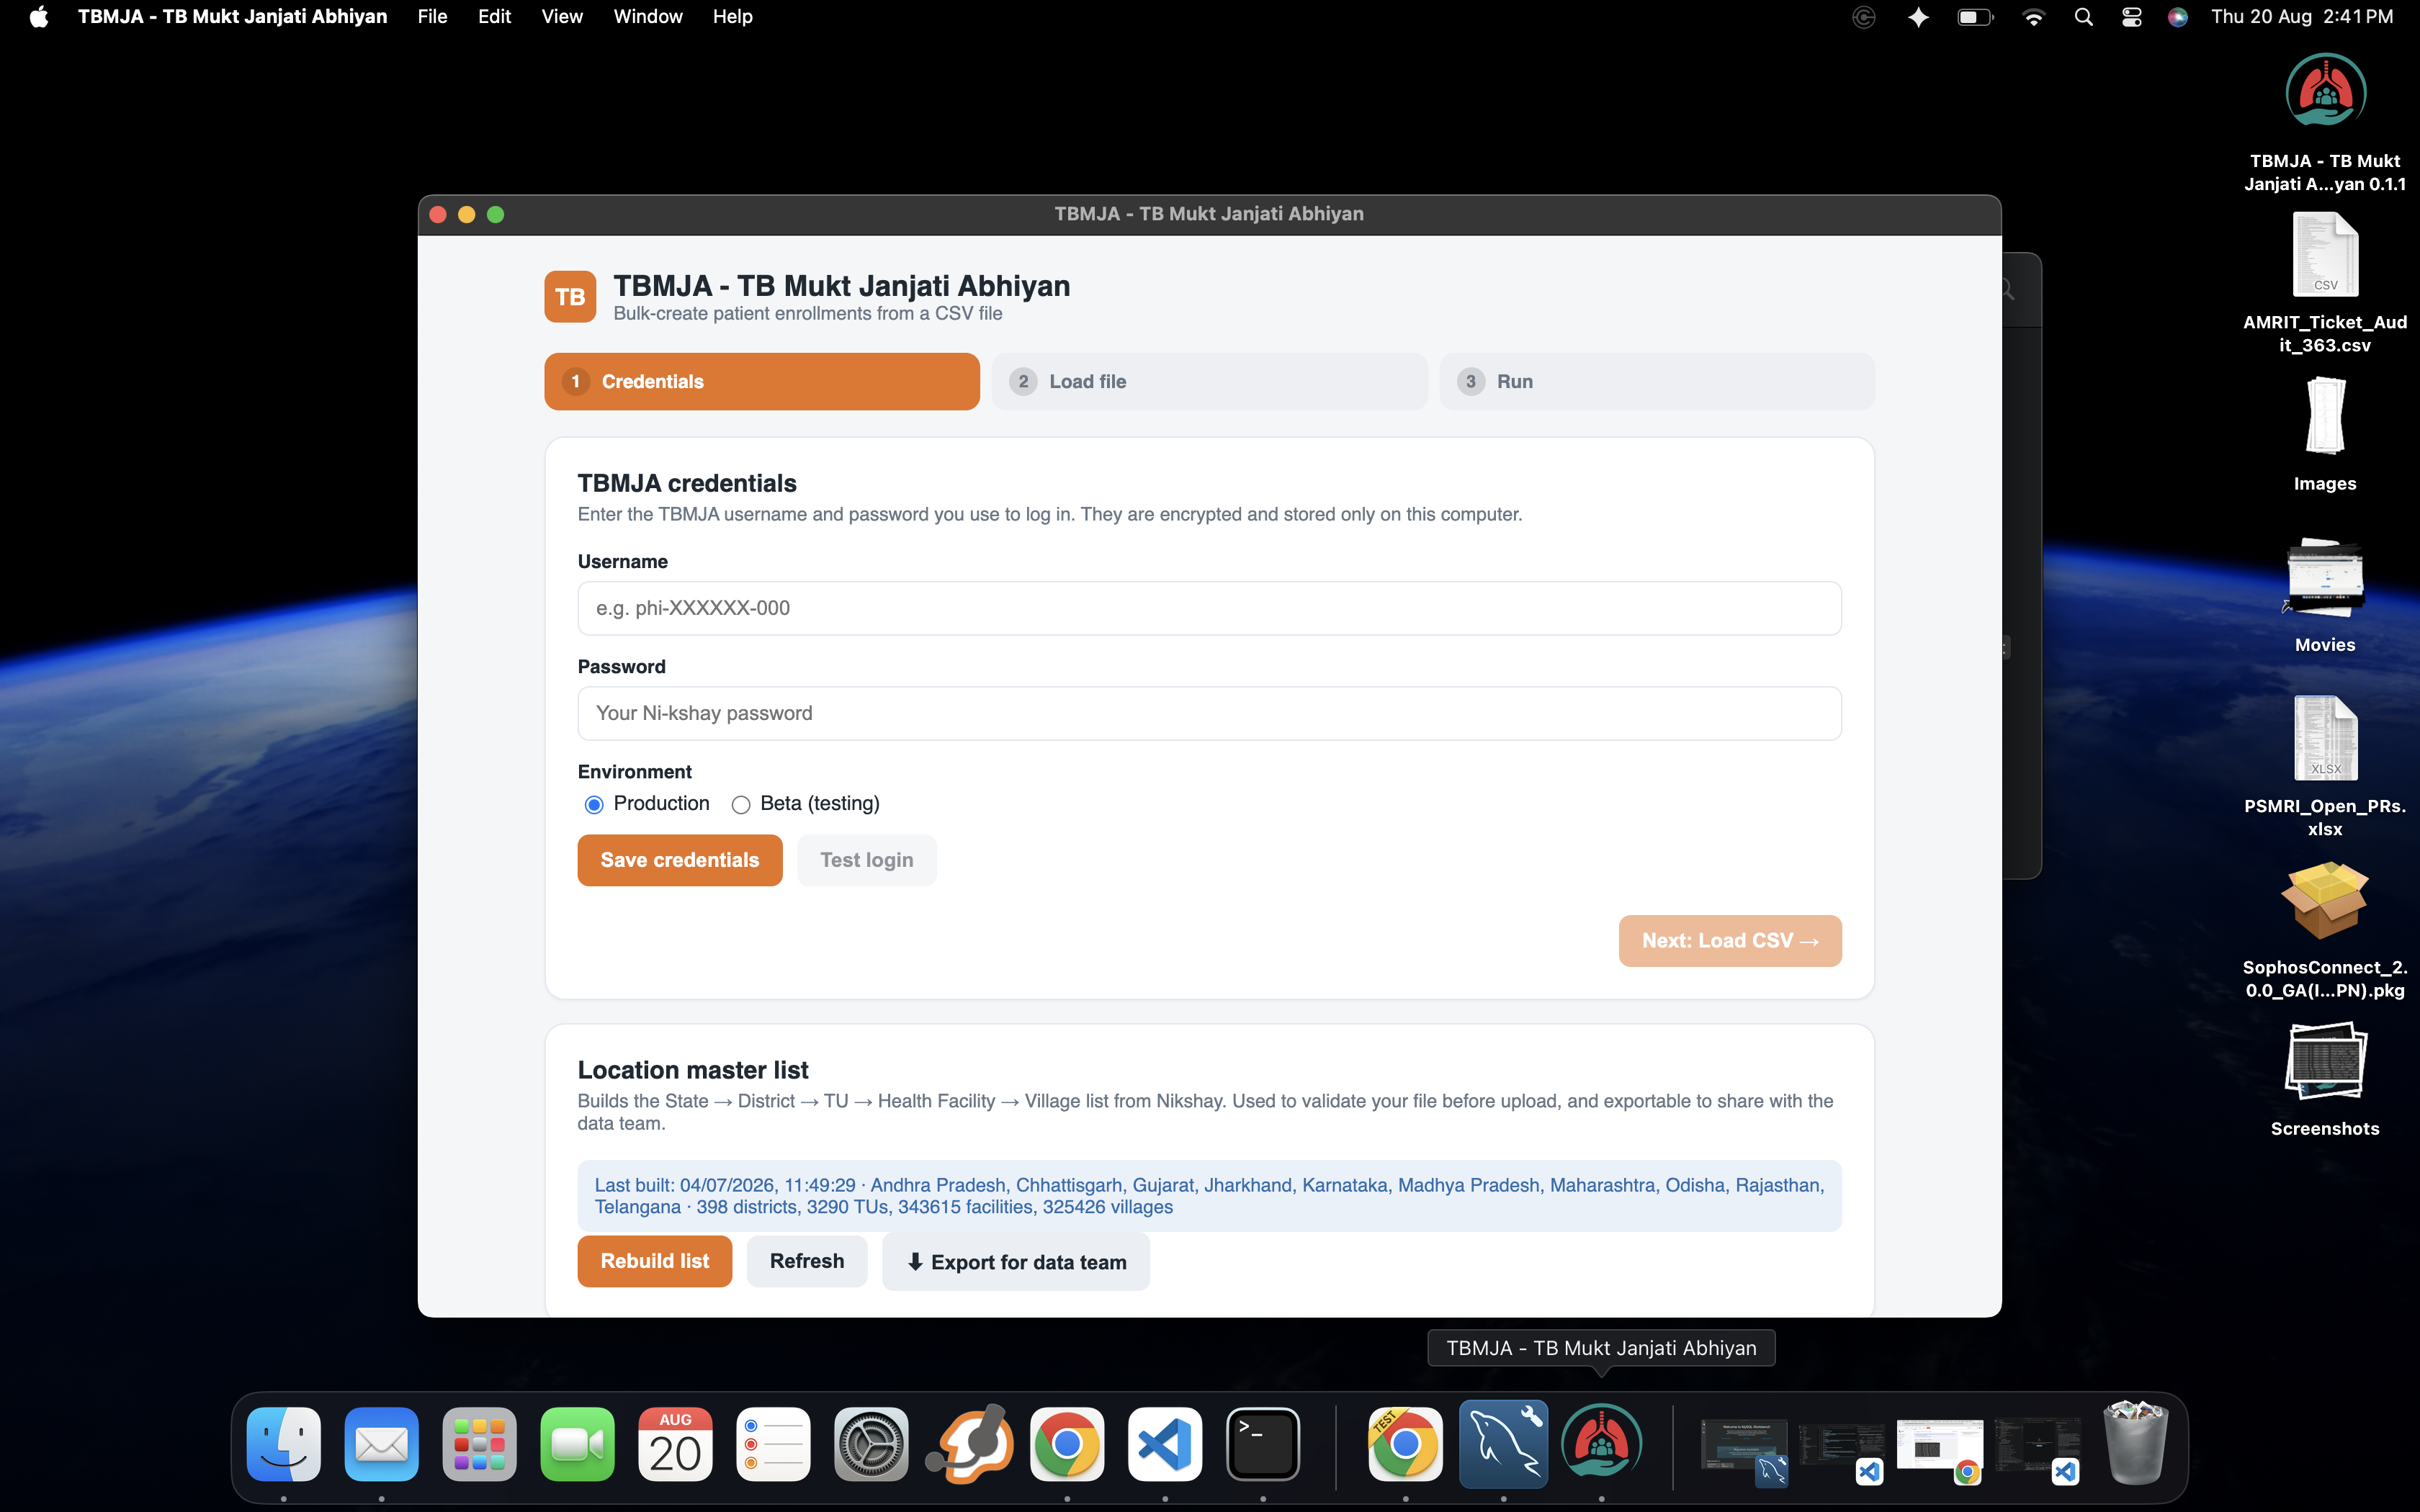Focus the Password input field
This screenshot has height=1512, width=2420.
pos(1209,713)
